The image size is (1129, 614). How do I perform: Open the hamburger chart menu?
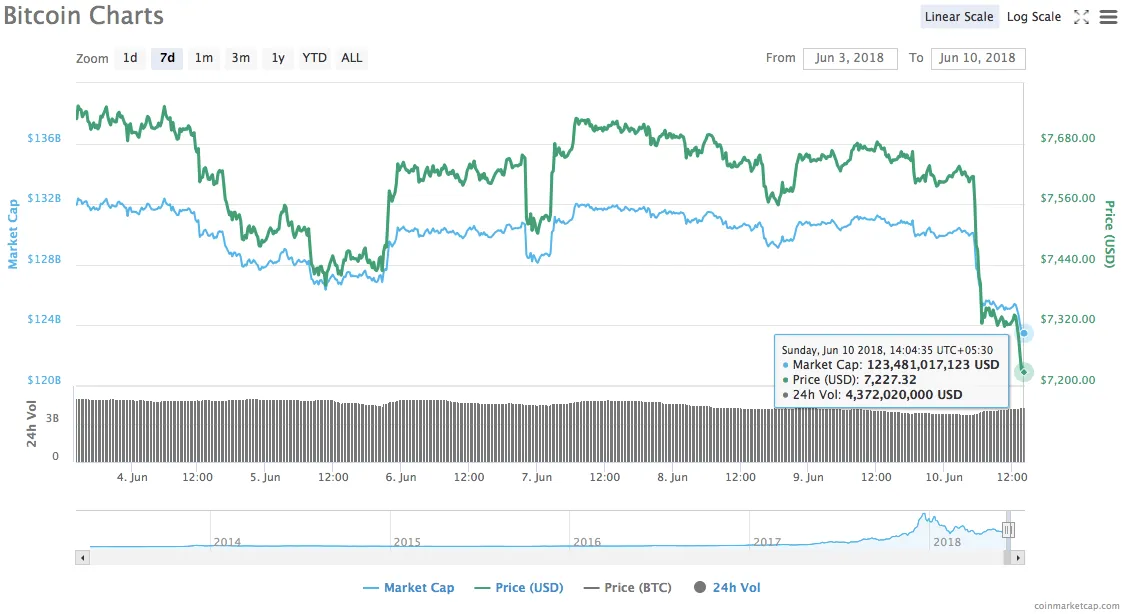click(x=1108, y=17)
